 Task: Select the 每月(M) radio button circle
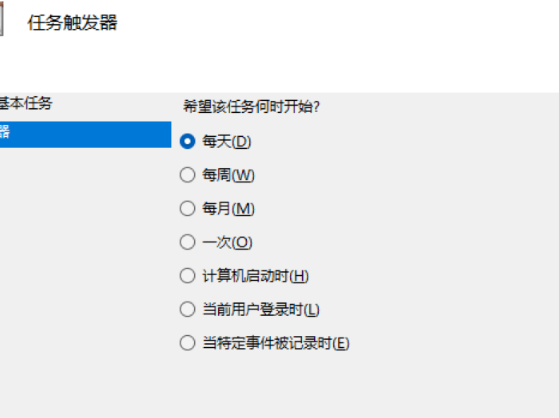tap(188, 208)
